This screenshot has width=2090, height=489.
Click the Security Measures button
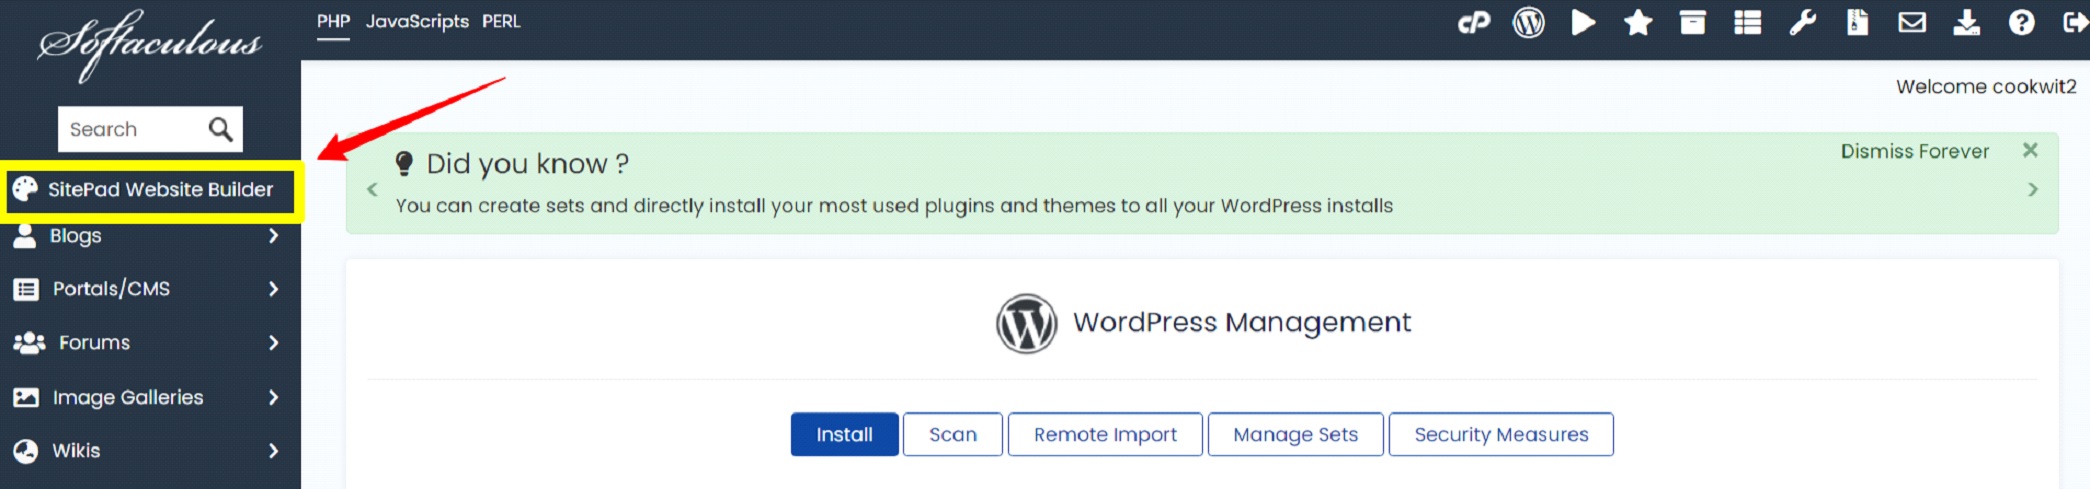click(1501, 434)
